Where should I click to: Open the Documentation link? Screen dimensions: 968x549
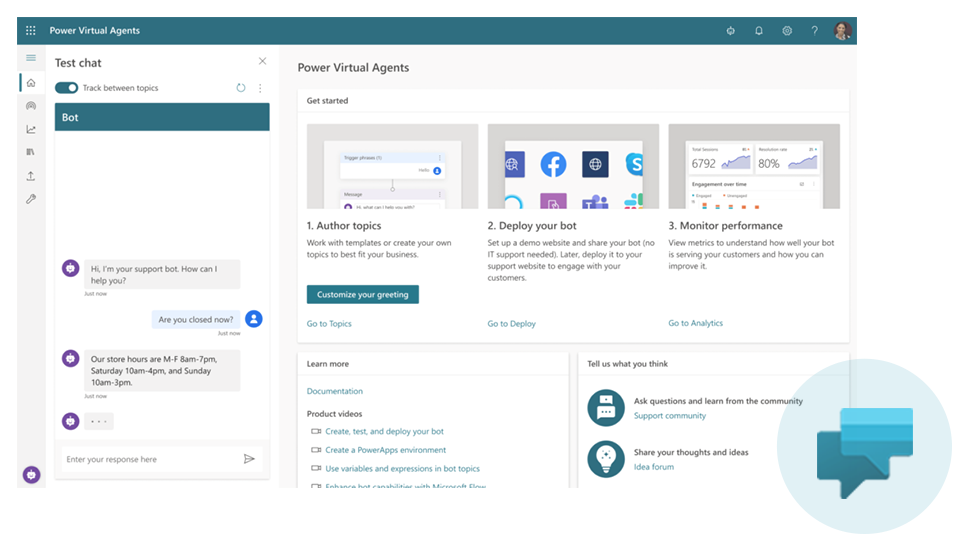coord(335,391)
